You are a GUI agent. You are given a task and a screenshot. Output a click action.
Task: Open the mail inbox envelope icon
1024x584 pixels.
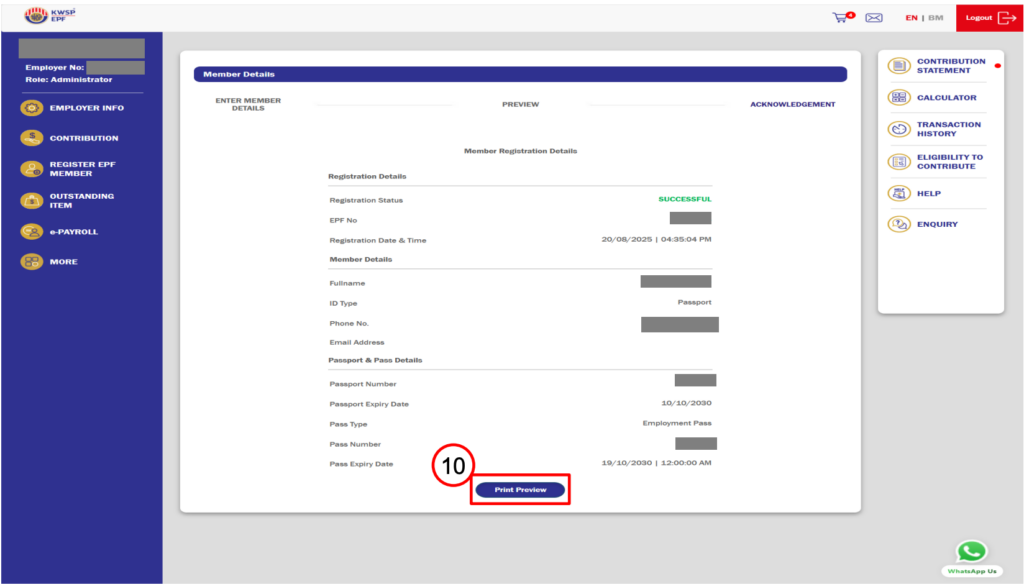(x=873, y=18)
